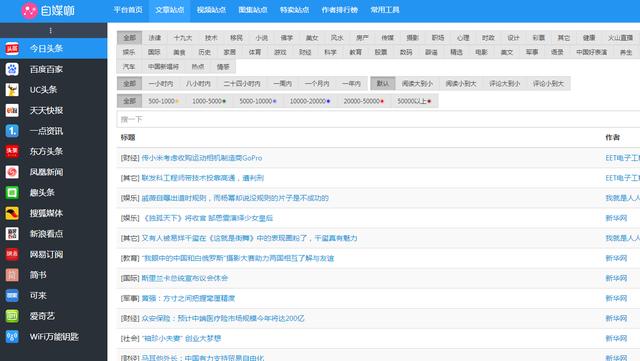Open 百度百家 via its paw icon
The height and width of the screenshot is (361, 640).
(x=12, y=69)
